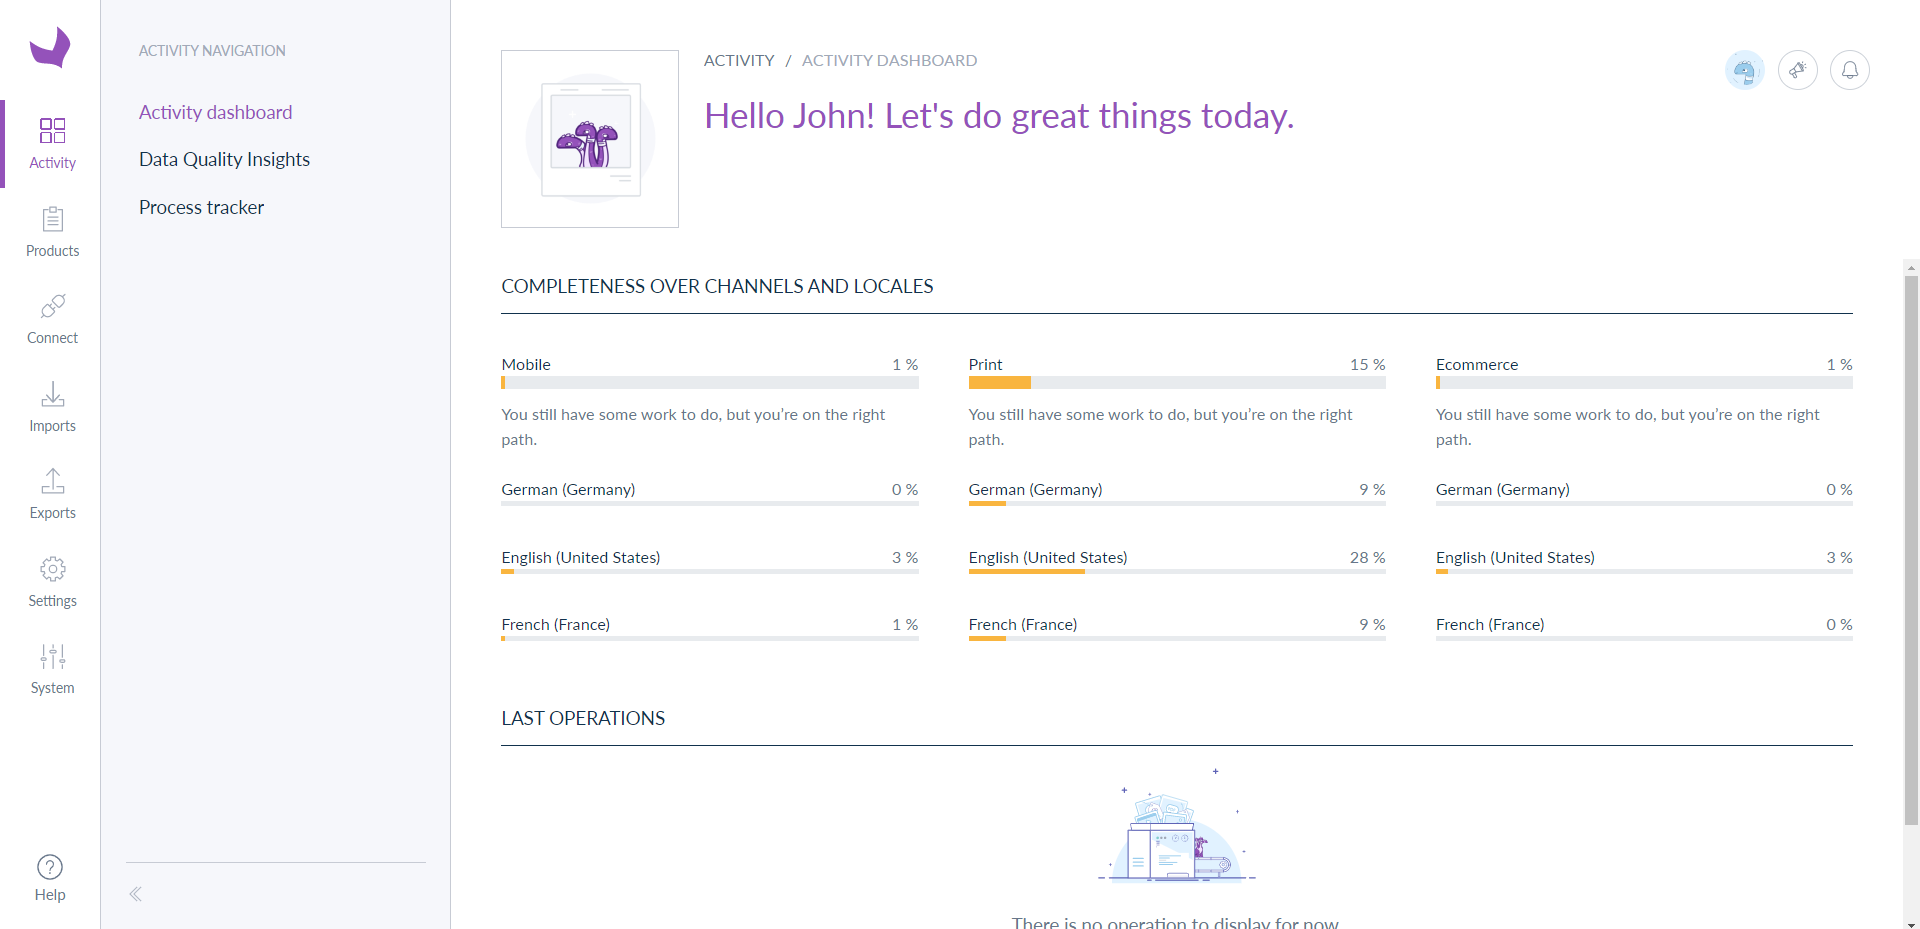Open Data Quality Insights
This screenshot has height=929, width=1920.
[224, 159]
